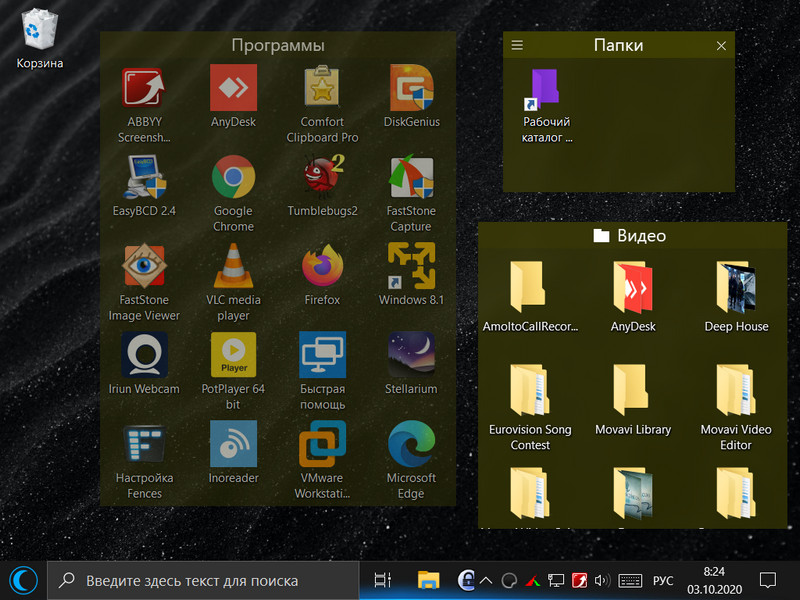Close the Папки fence

pos(721,46)
